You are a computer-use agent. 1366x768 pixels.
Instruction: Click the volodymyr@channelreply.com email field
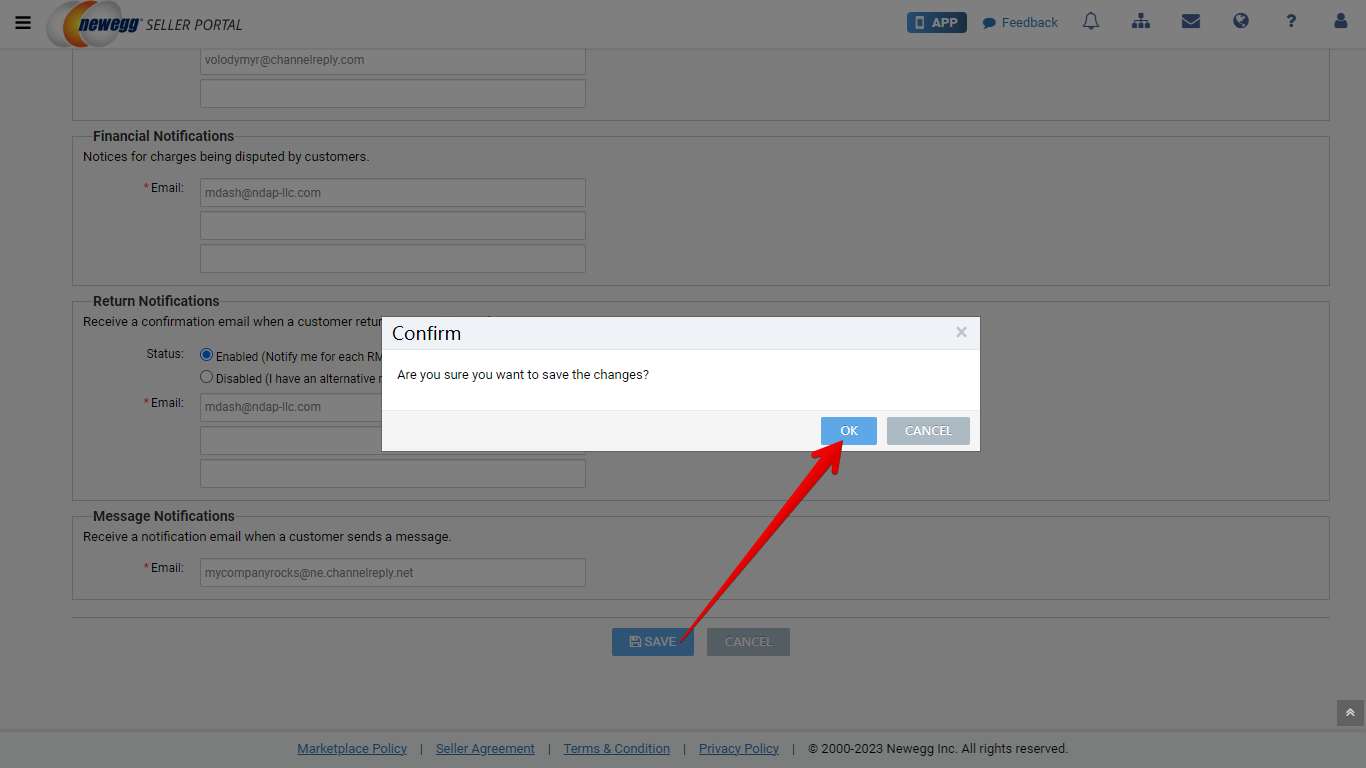pyautogui.click(x=393, y=60)
